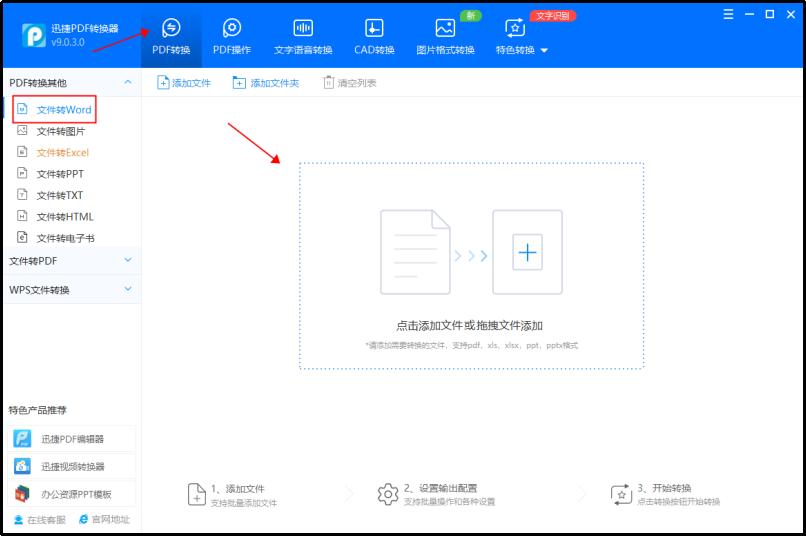Click the 图片格式转换 picture icon
This screenshot has height=536, width=806.
445,28
